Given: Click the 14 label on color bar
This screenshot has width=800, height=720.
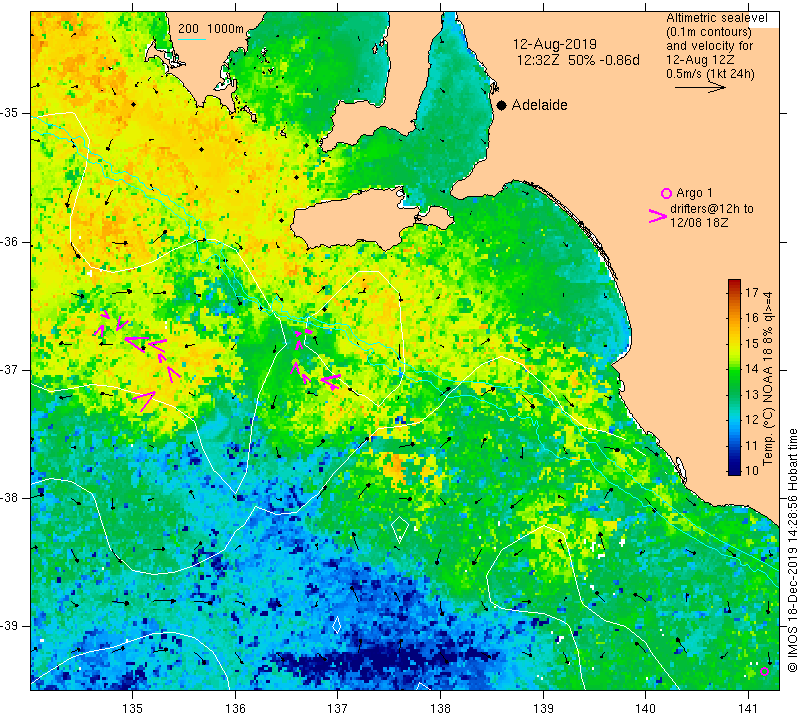Looking at the screenshot, I should 752,369.
